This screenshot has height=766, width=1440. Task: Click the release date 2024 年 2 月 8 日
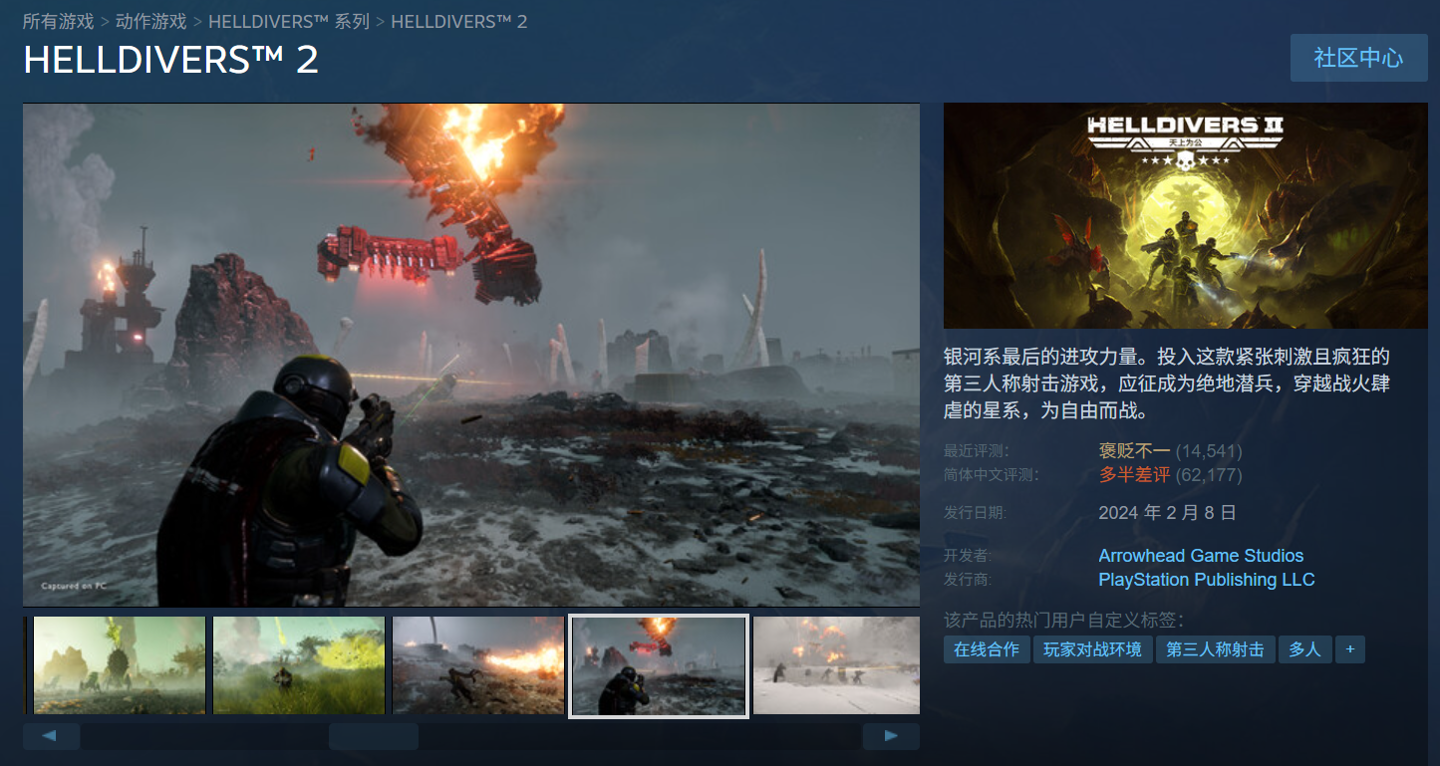tap(1168, 513)
